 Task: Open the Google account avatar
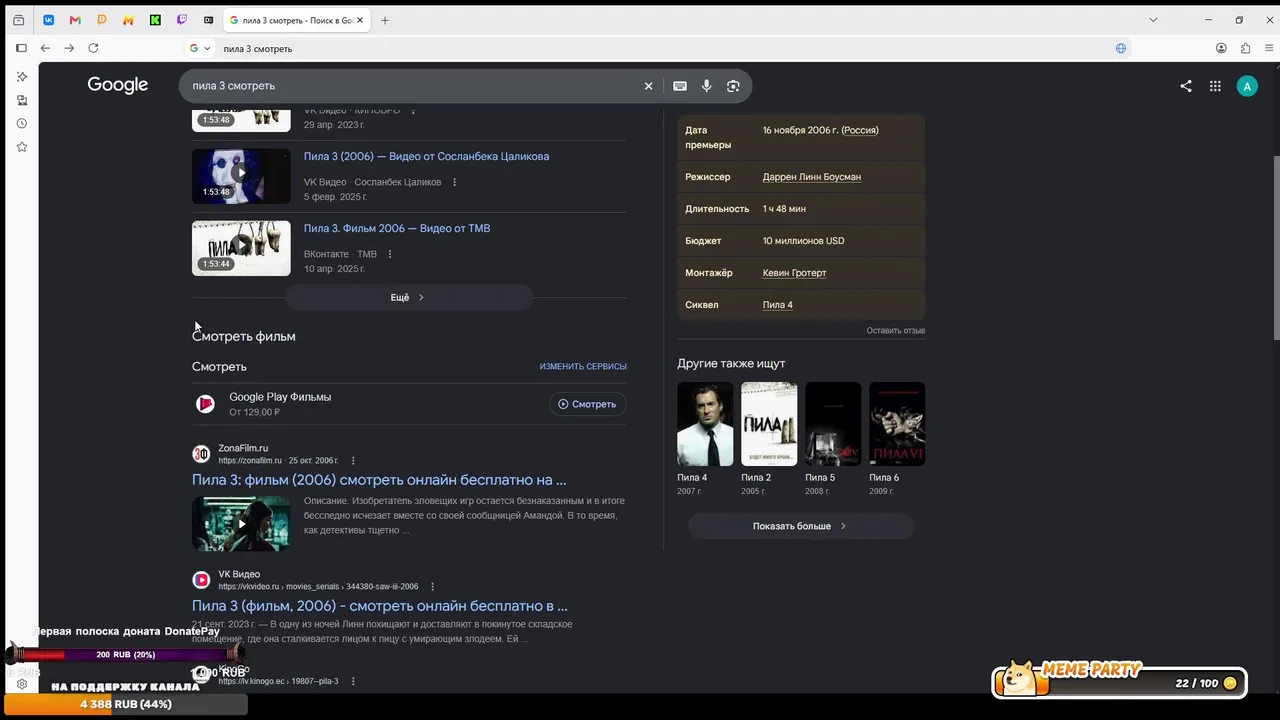click(x=1247, y=86)
